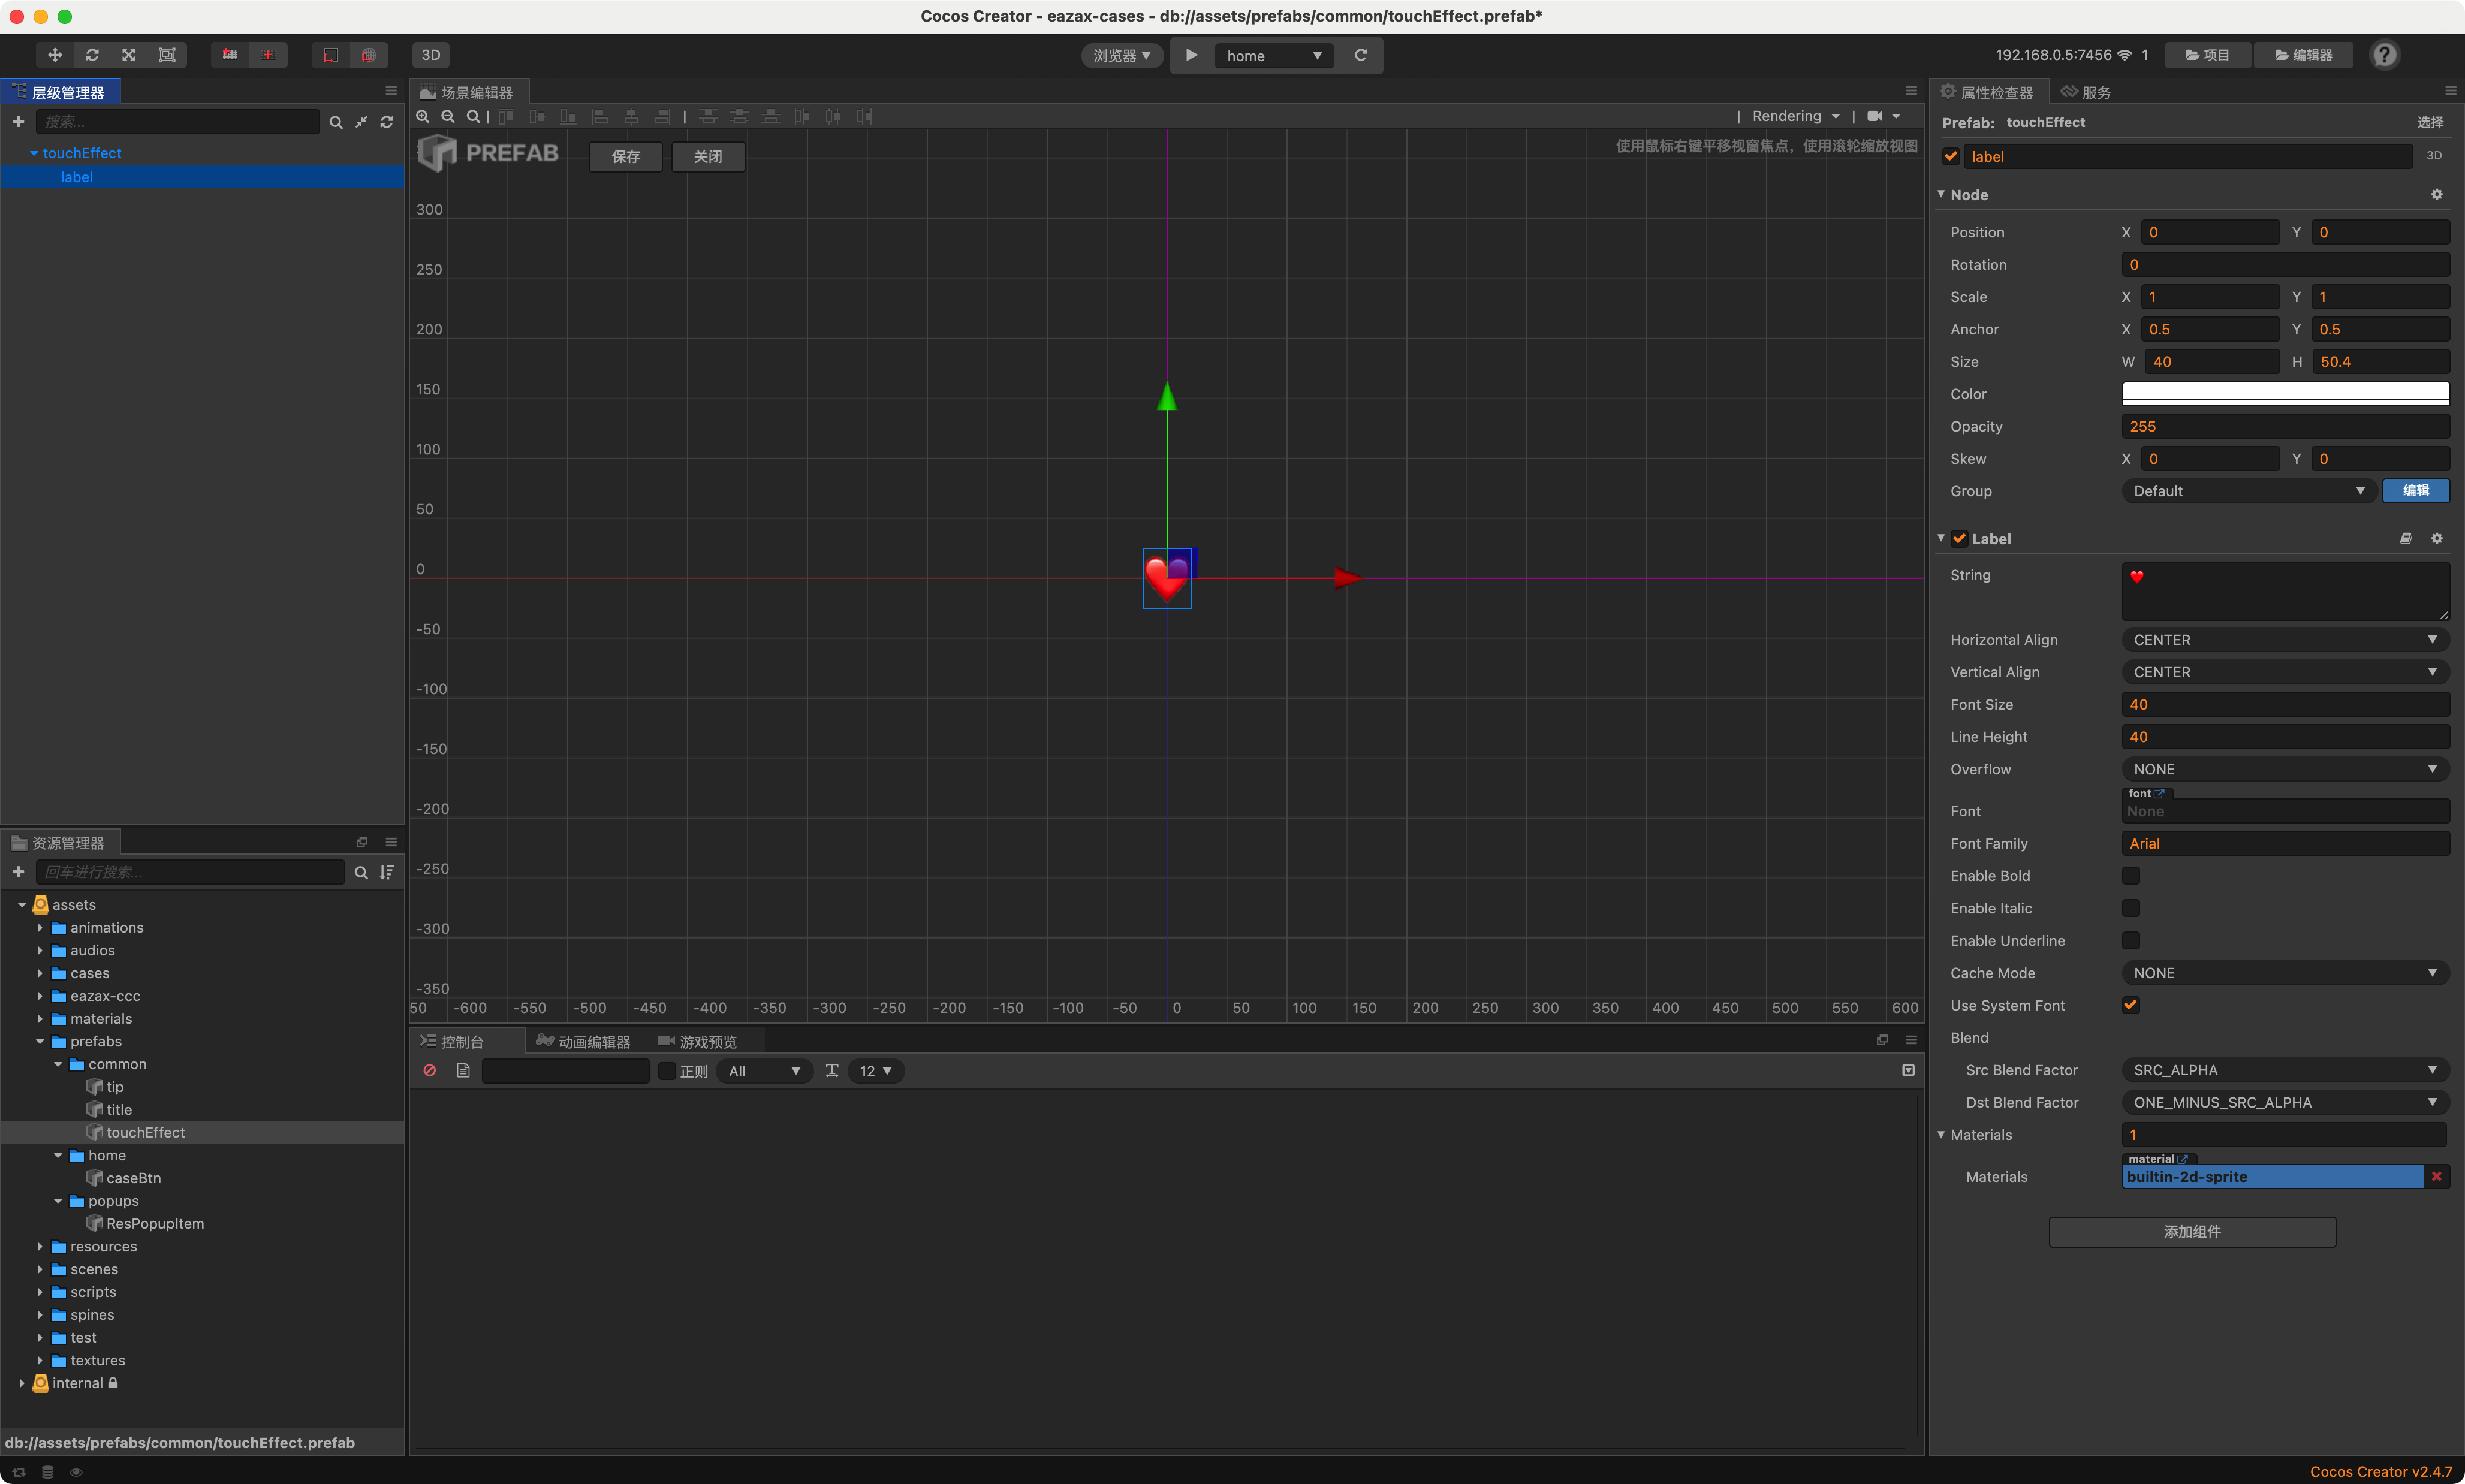Enable Bold checkbox for label
The height and width of the screenshot is (1484, 2465).
tap(2131, 876)
